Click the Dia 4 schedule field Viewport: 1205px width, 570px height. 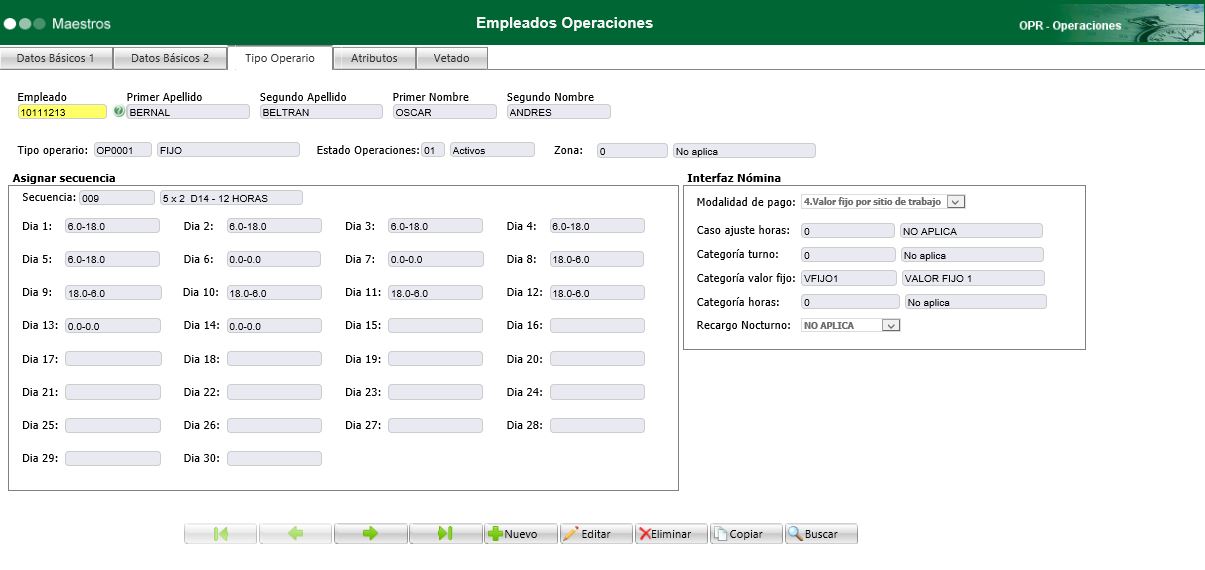pyautogui.click(x=597, y=226)
